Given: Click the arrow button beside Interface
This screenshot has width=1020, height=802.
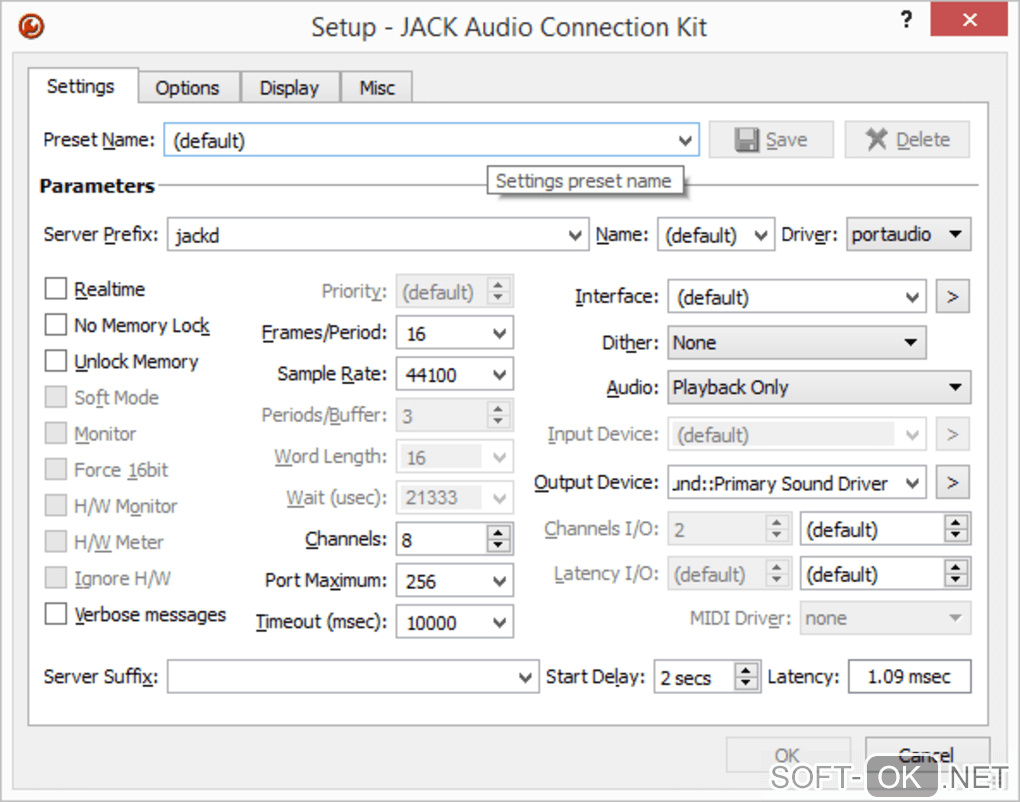Looking at the screenshot, I should pos(952,297).
